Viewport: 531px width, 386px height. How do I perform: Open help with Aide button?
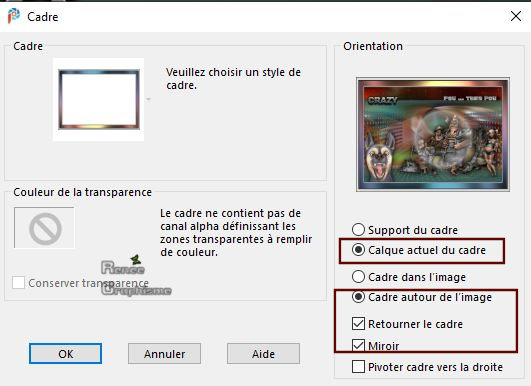pos(263,354)
